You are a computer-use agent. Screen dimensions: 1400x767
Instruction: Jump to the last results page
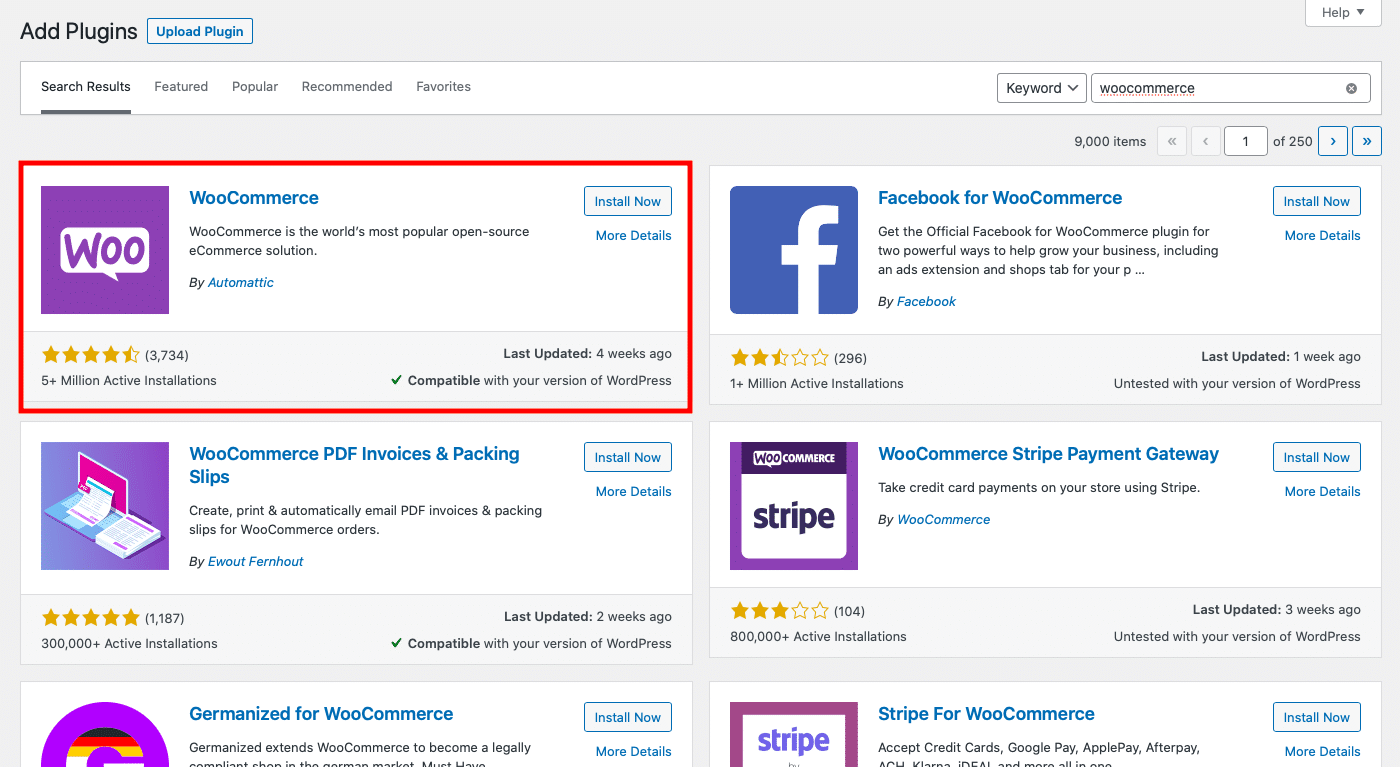pyautogui.click(x=1367, y=141)
